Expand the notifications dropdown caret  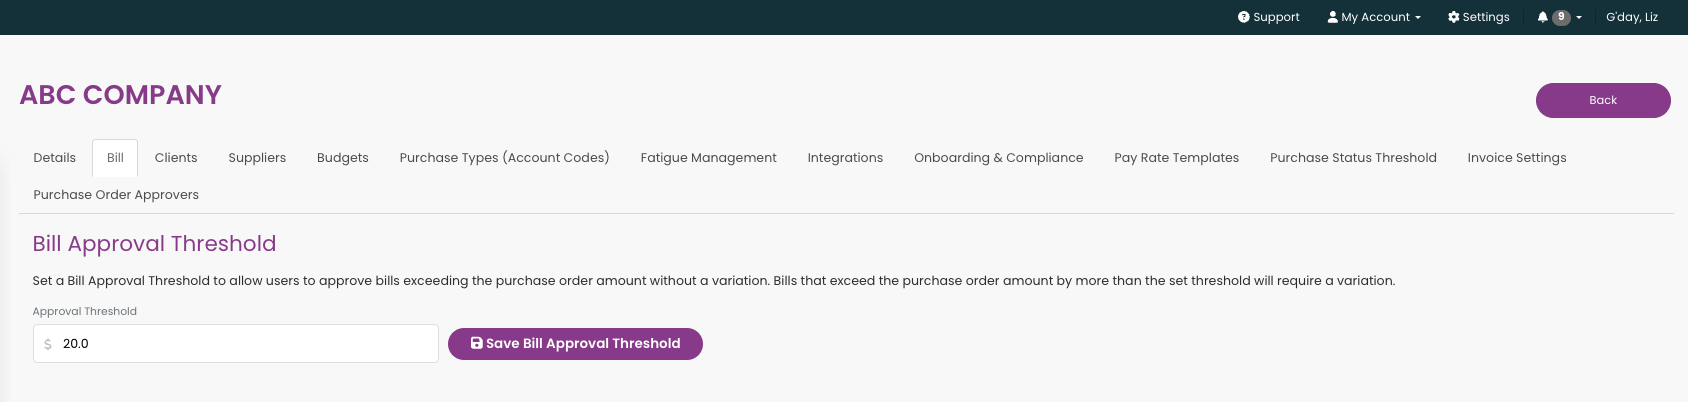tap(1579, 18)
